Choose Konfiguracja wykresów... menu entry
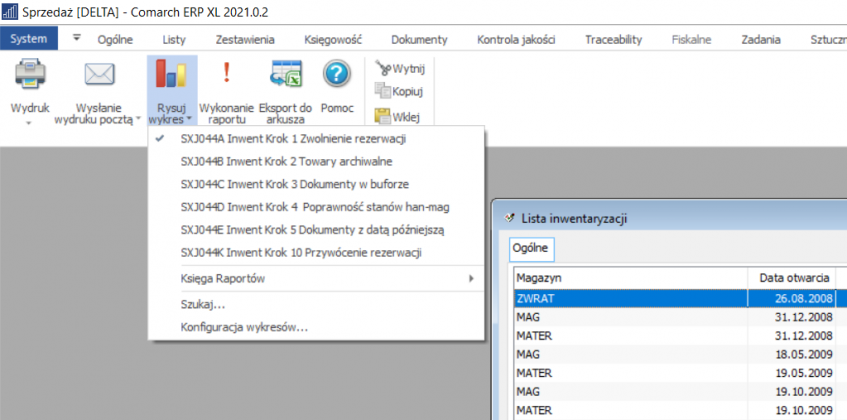The image size is (847, 420). [244, 327]
